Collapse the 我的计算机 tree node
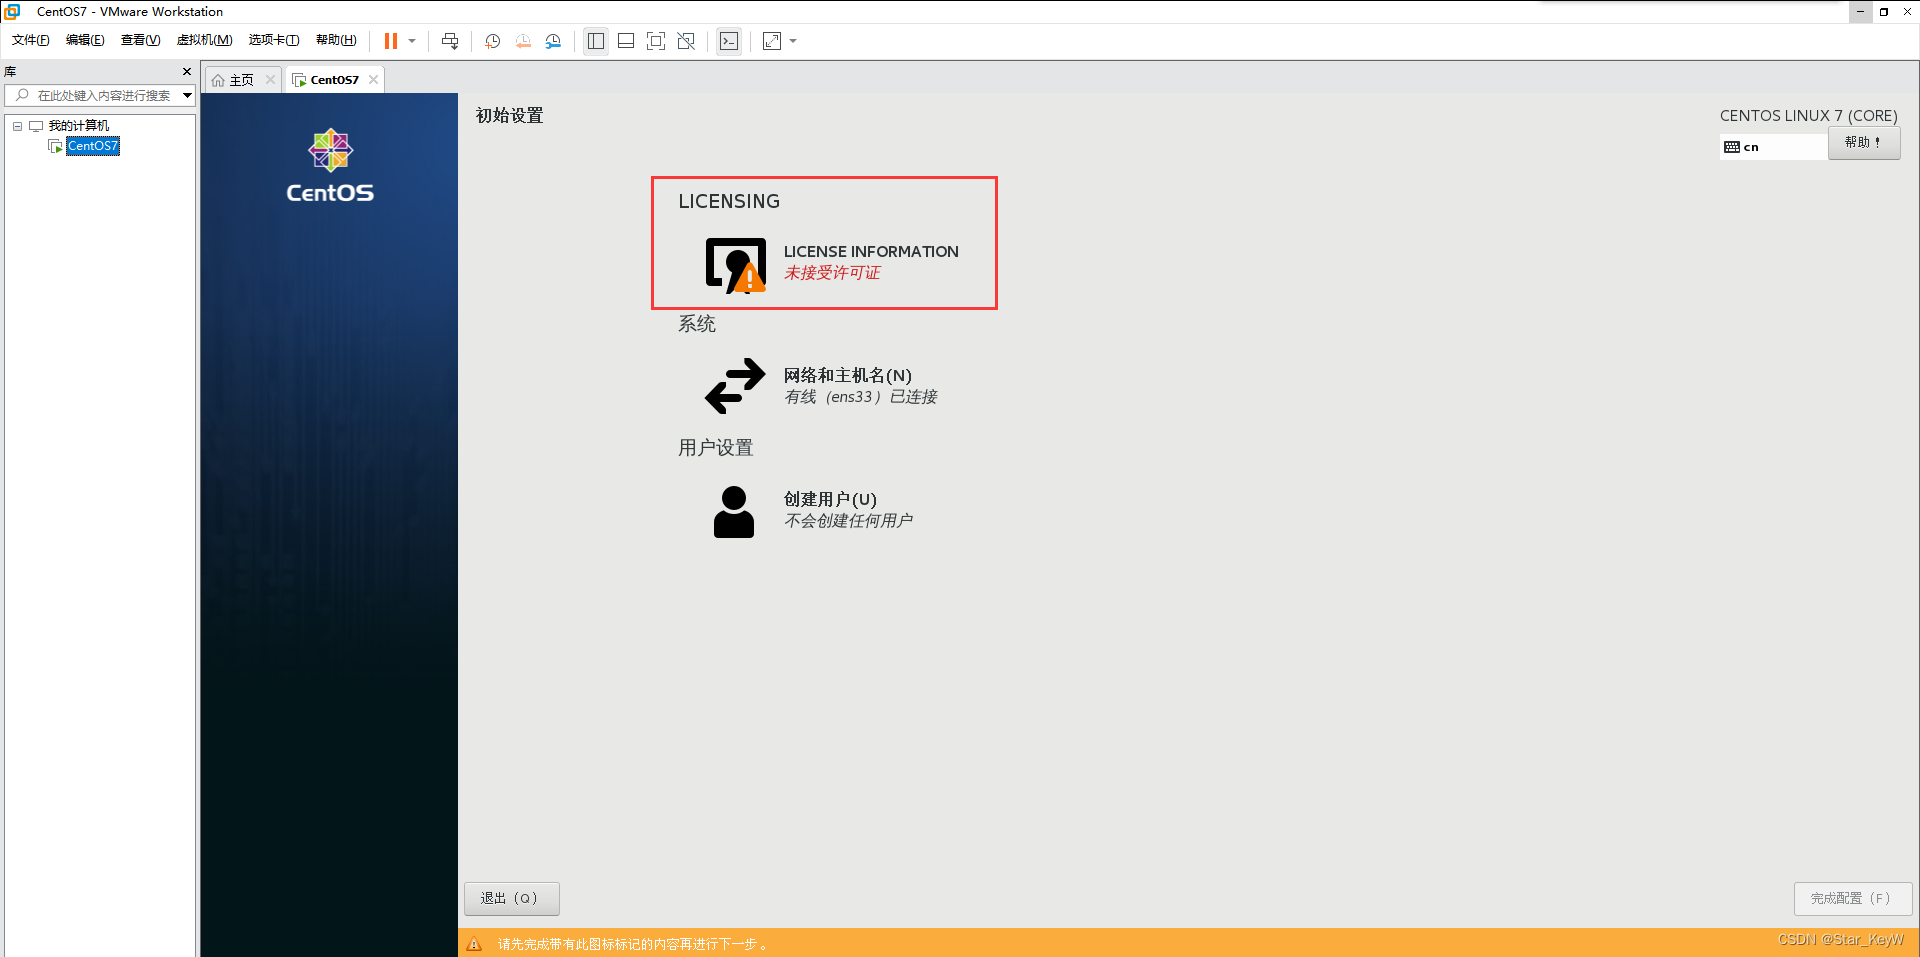Screen dimensions: 1920x957 pyautogui.click(x=16, y=125)
